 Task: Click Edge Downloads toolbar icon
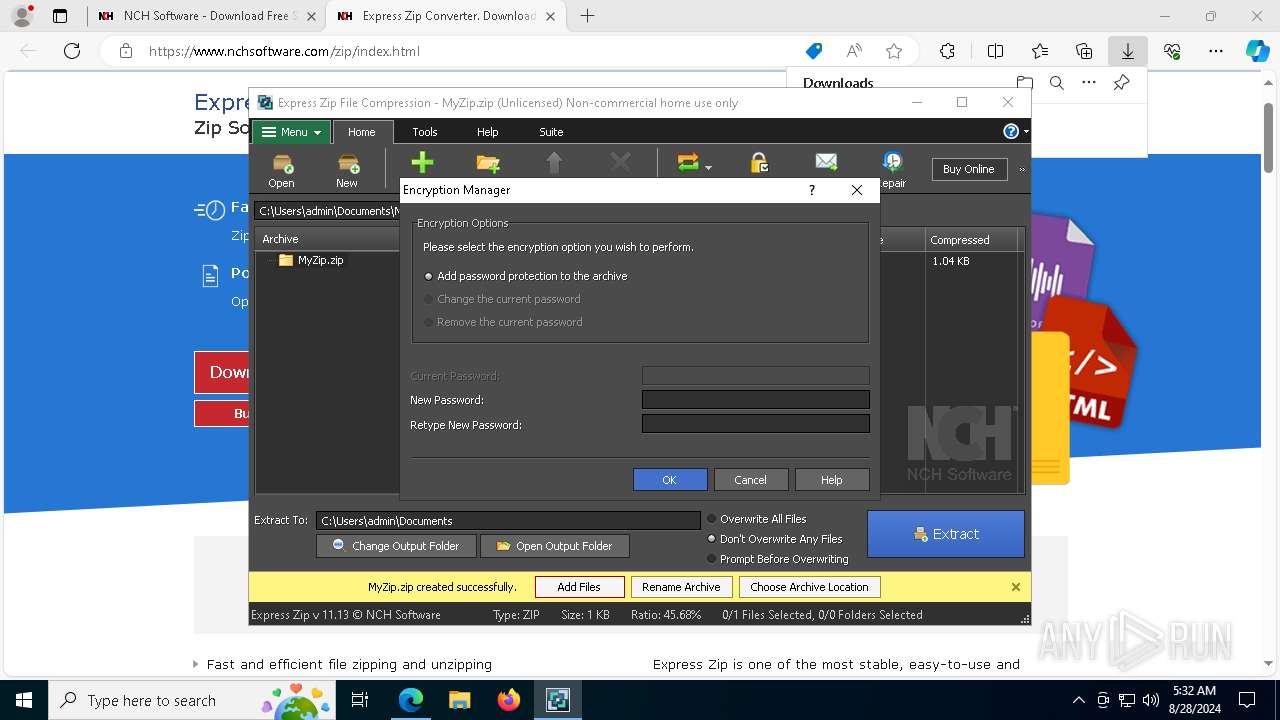pos(1128,51)
